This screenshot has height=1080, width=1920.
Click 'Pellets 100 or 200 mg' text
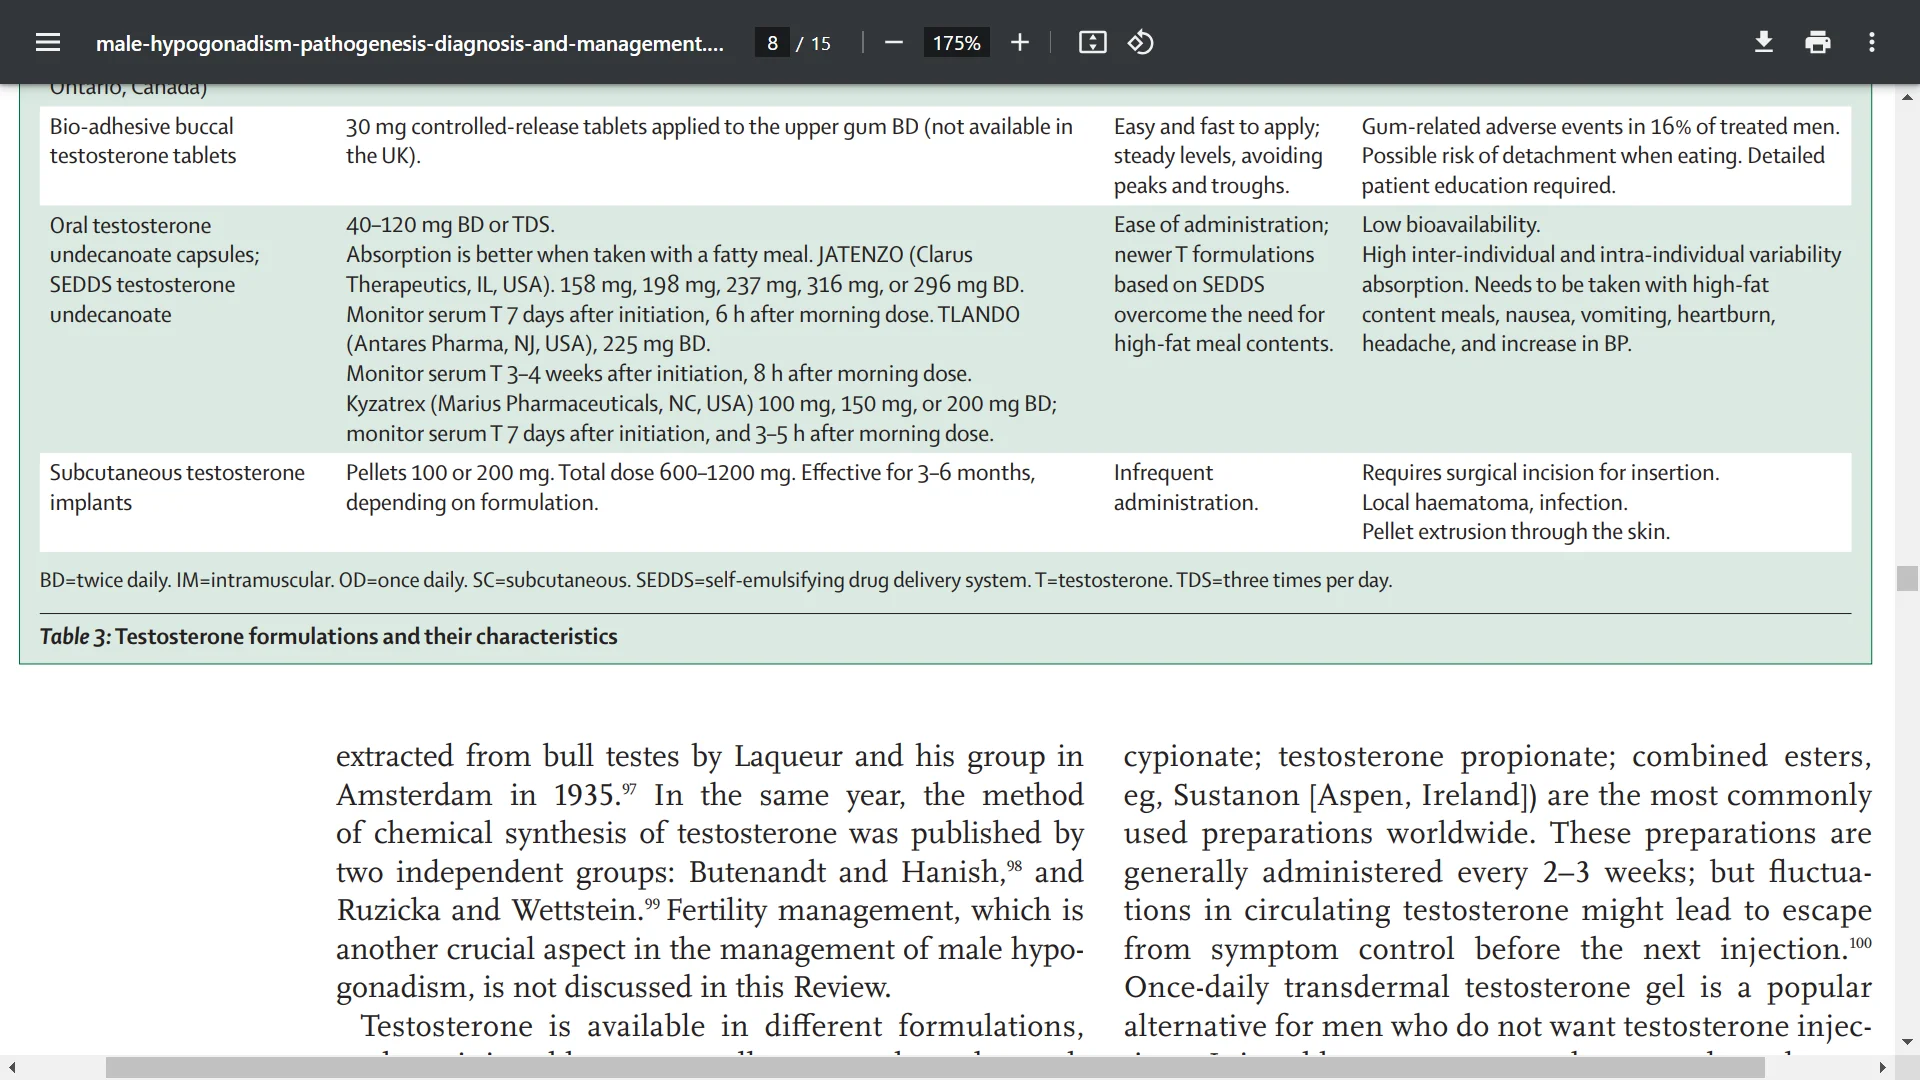click(x=449, y=473)
